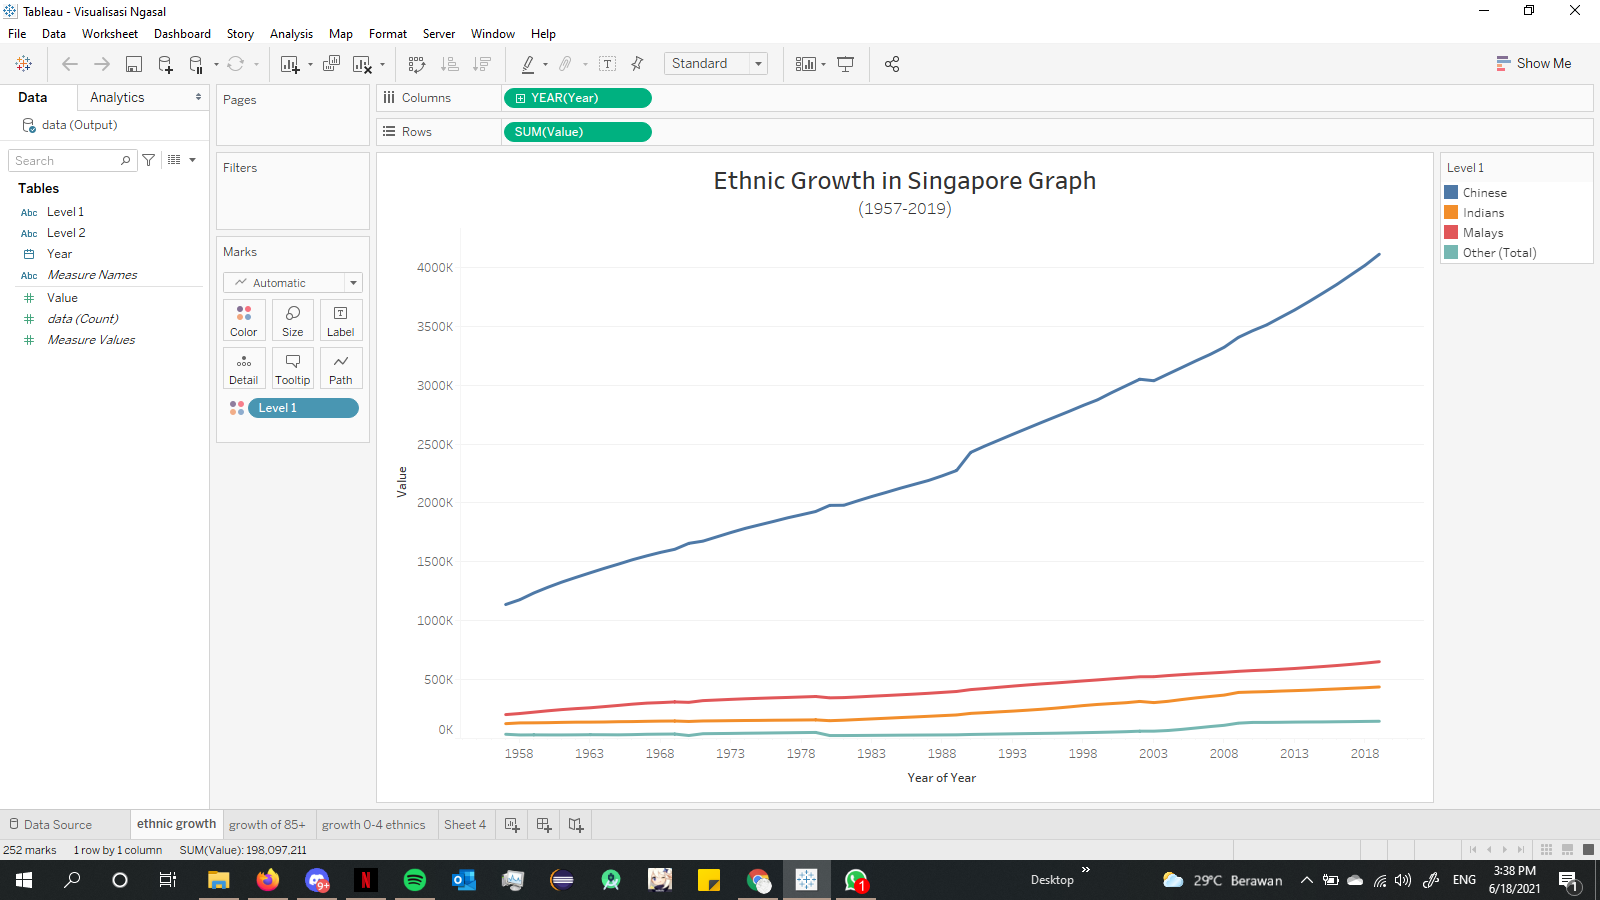Open presentation mode icon
1600x900 pixels.
(x=845, y=64)
